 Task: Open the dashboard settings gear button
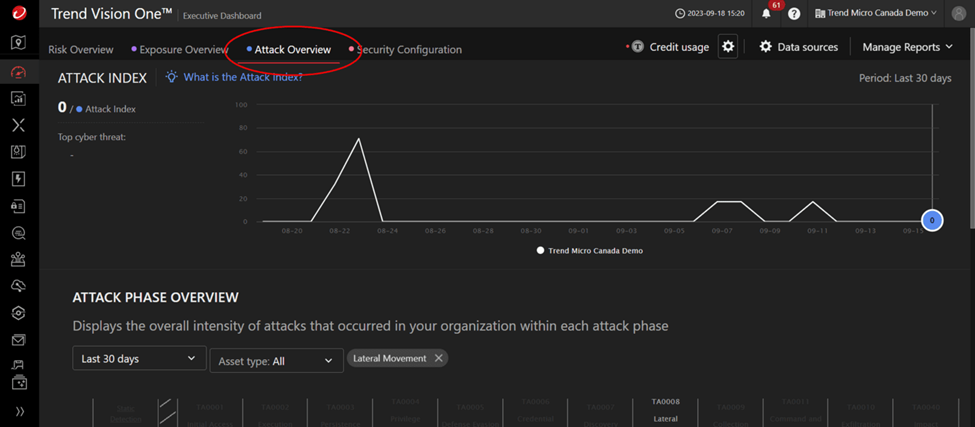click(728, 47)
